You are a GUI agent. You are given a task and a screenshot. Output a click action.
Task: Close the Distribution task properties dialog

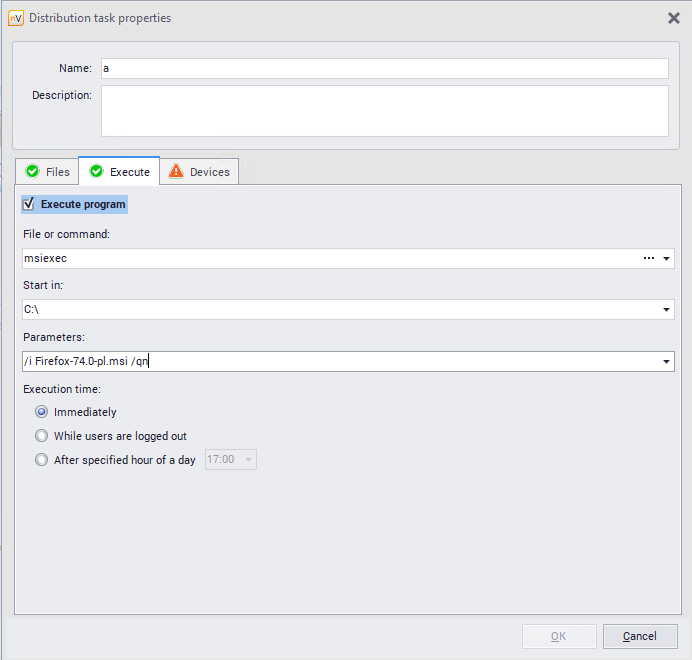(x=674, y=18)
